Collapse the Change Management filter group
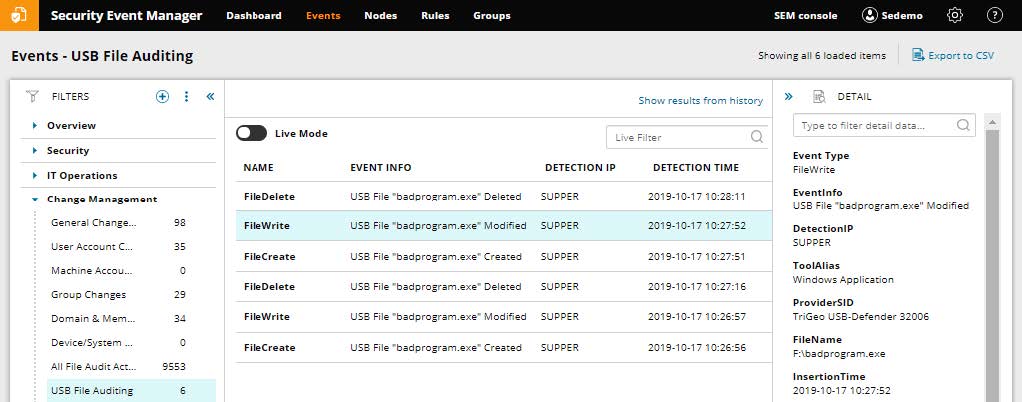 [35, 199]
